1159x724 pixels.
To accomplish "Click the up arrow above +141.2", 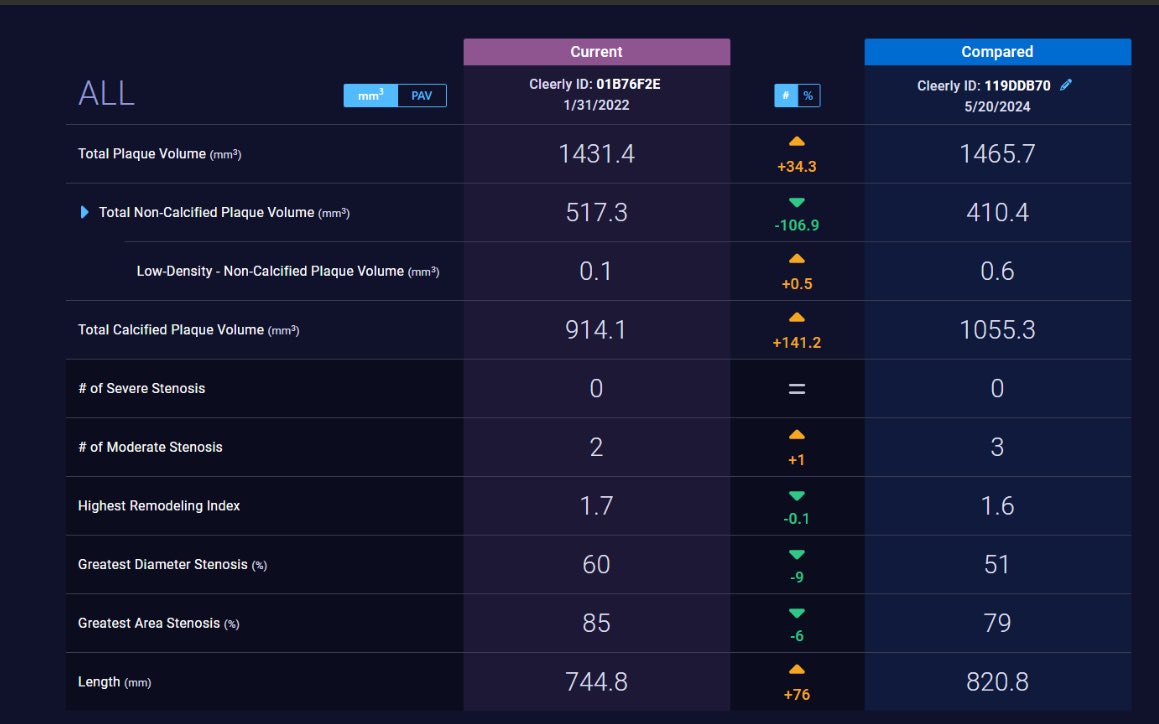I will coord(797,317).
